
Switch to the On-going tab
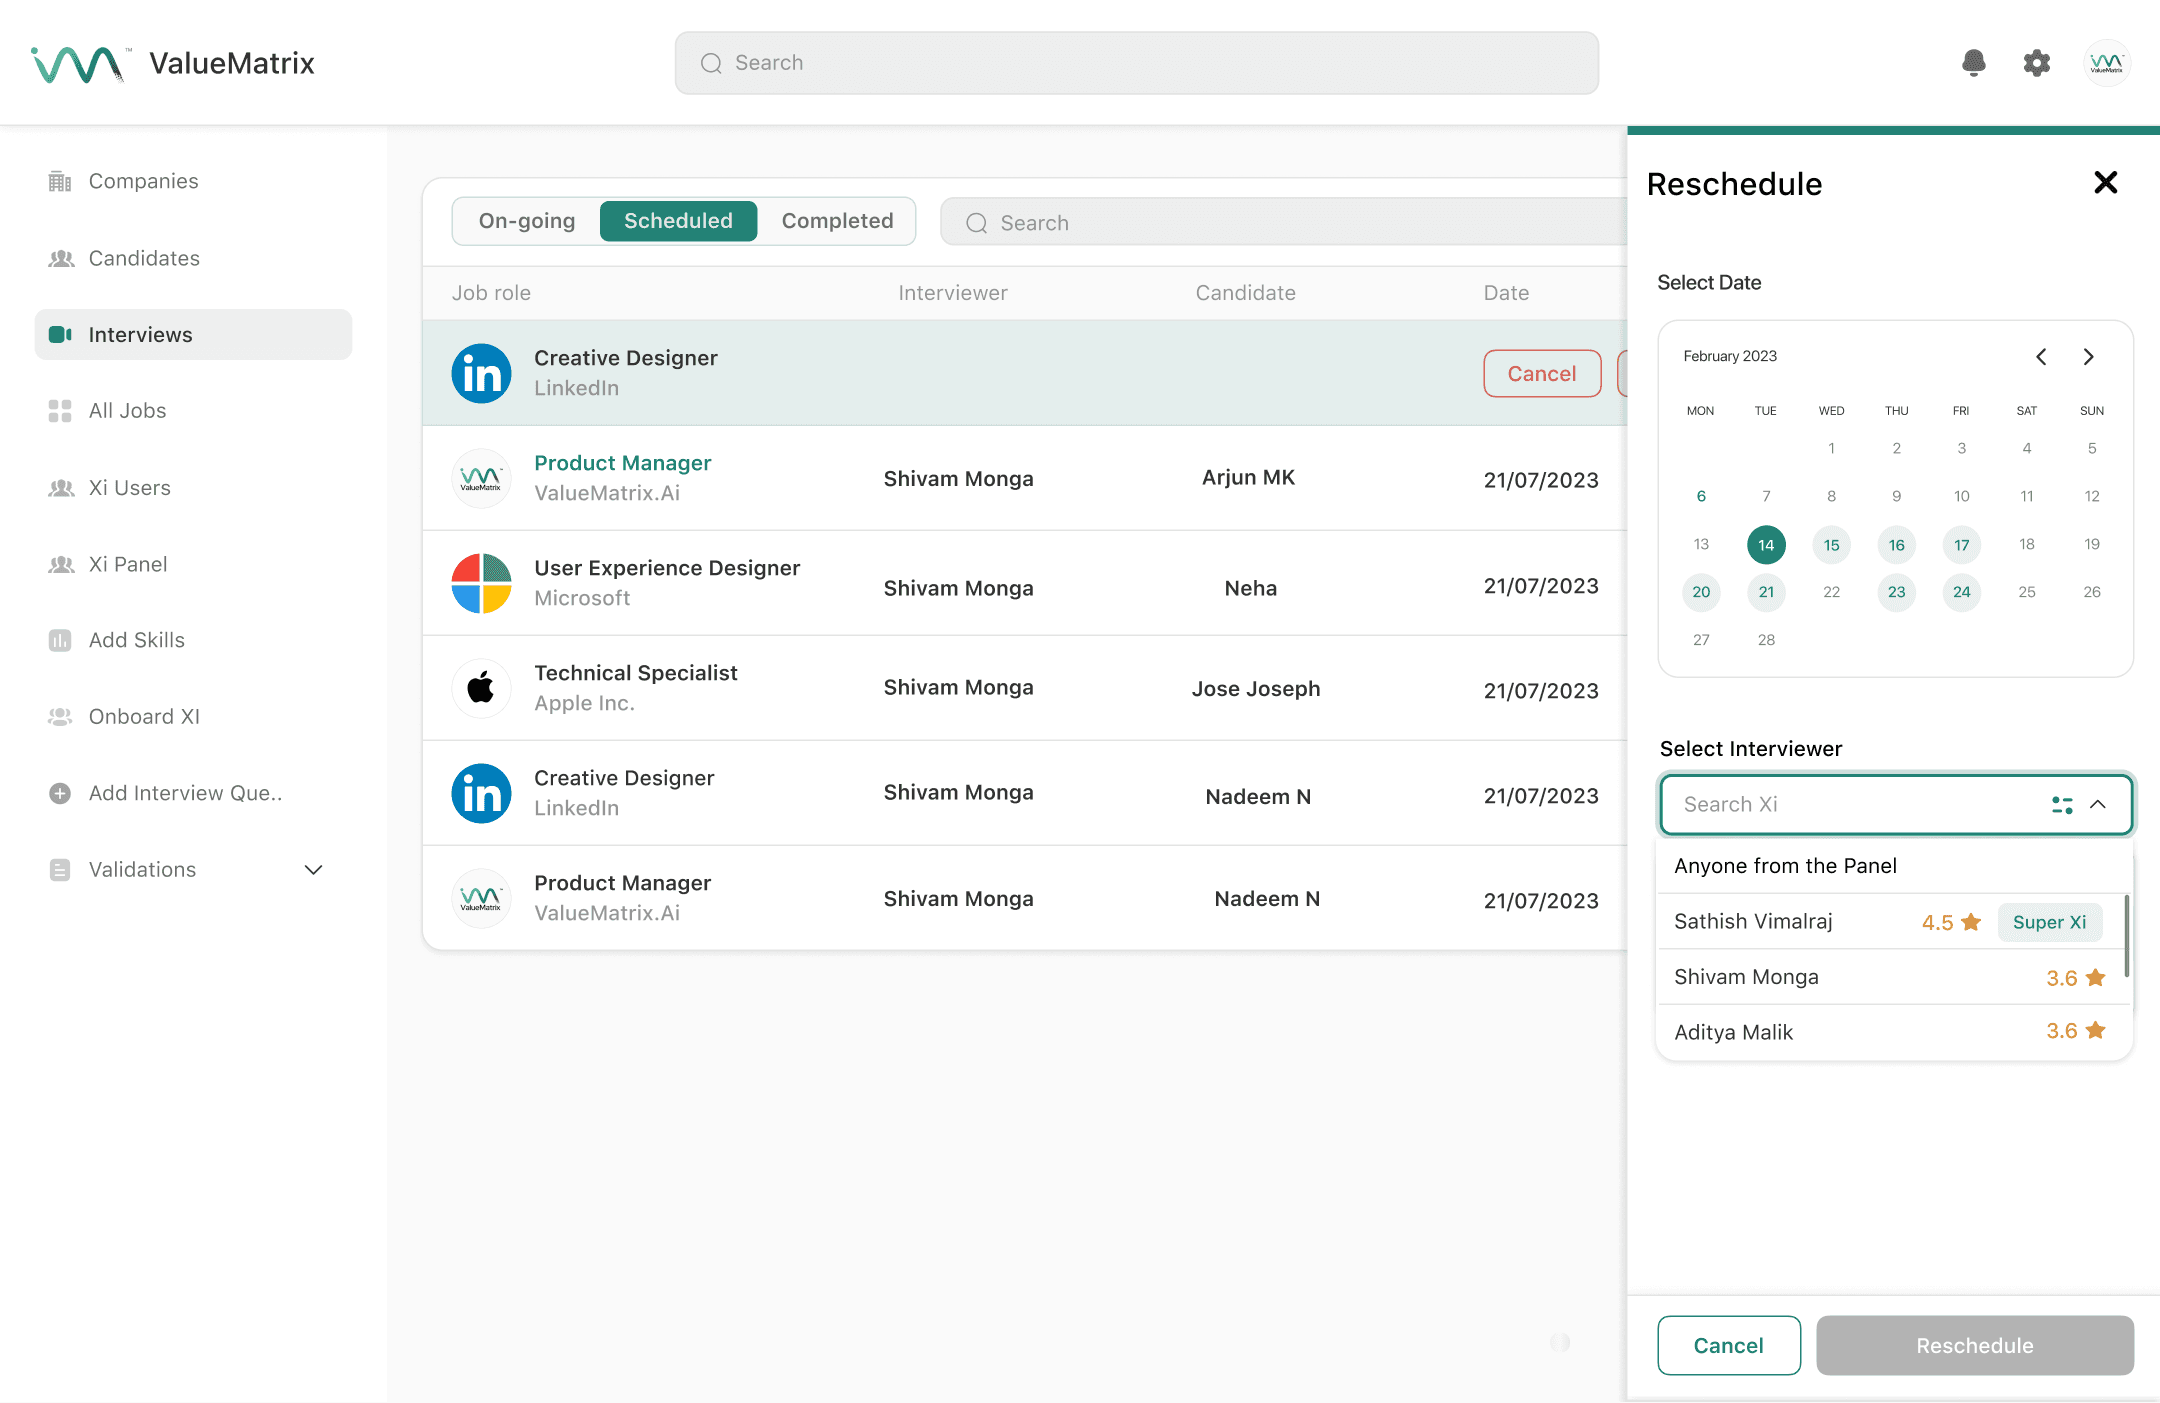point(527,221)
